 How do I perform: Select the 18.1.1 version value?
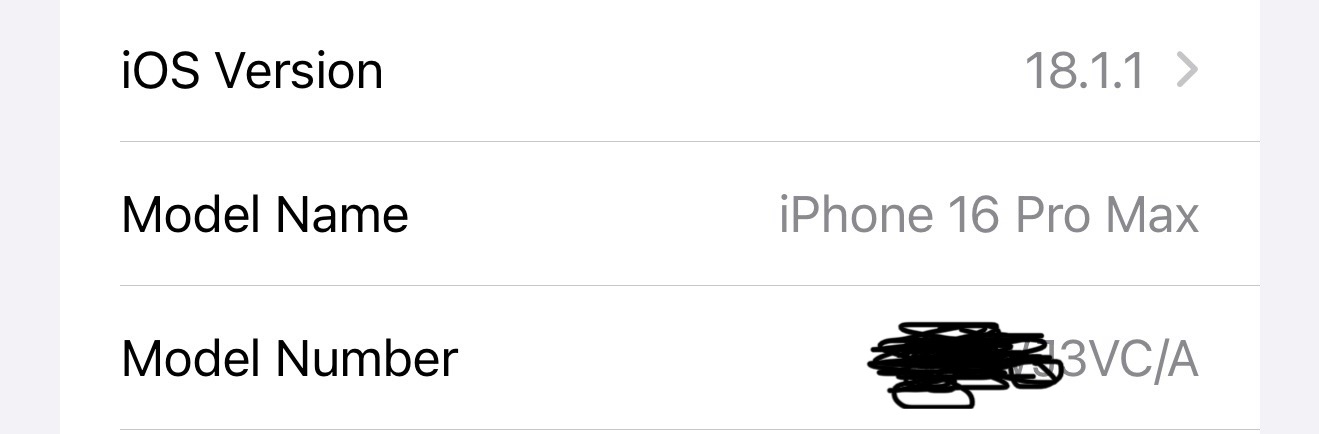tap(1085, 71)
